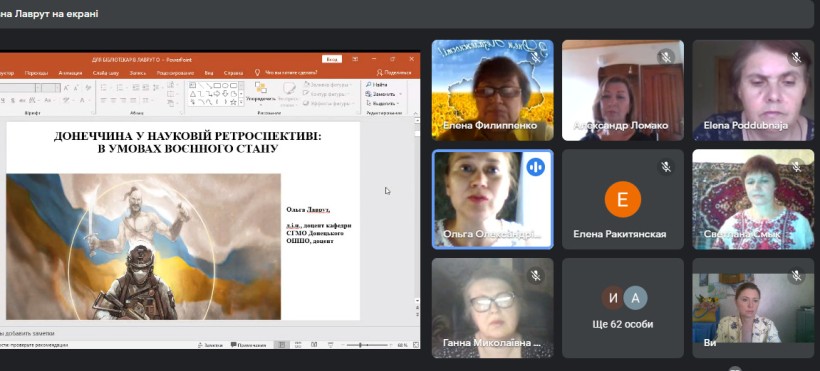Click Вход sign-in button in title bar
The image size is (820, 371).
click(331, 59)
